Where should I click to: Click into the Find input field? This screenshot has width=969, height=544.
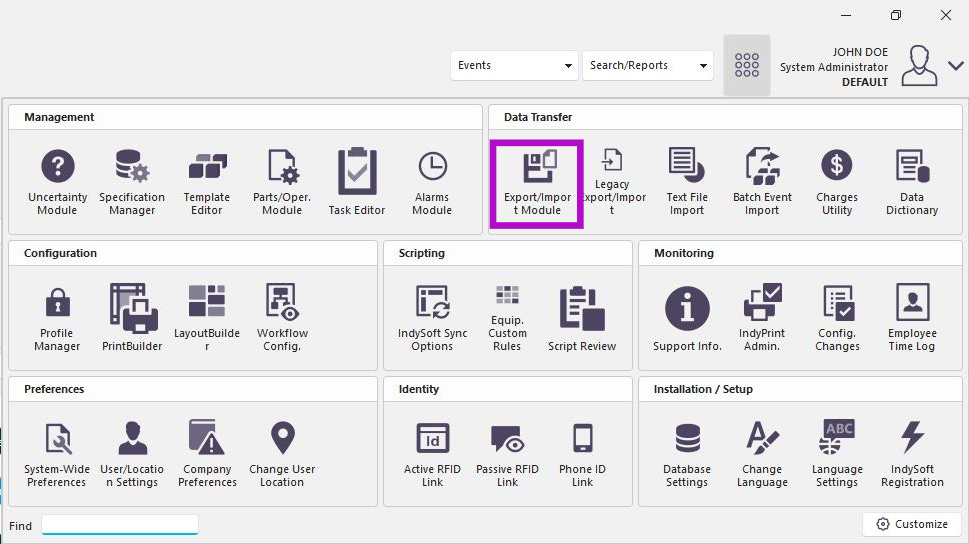120,525
